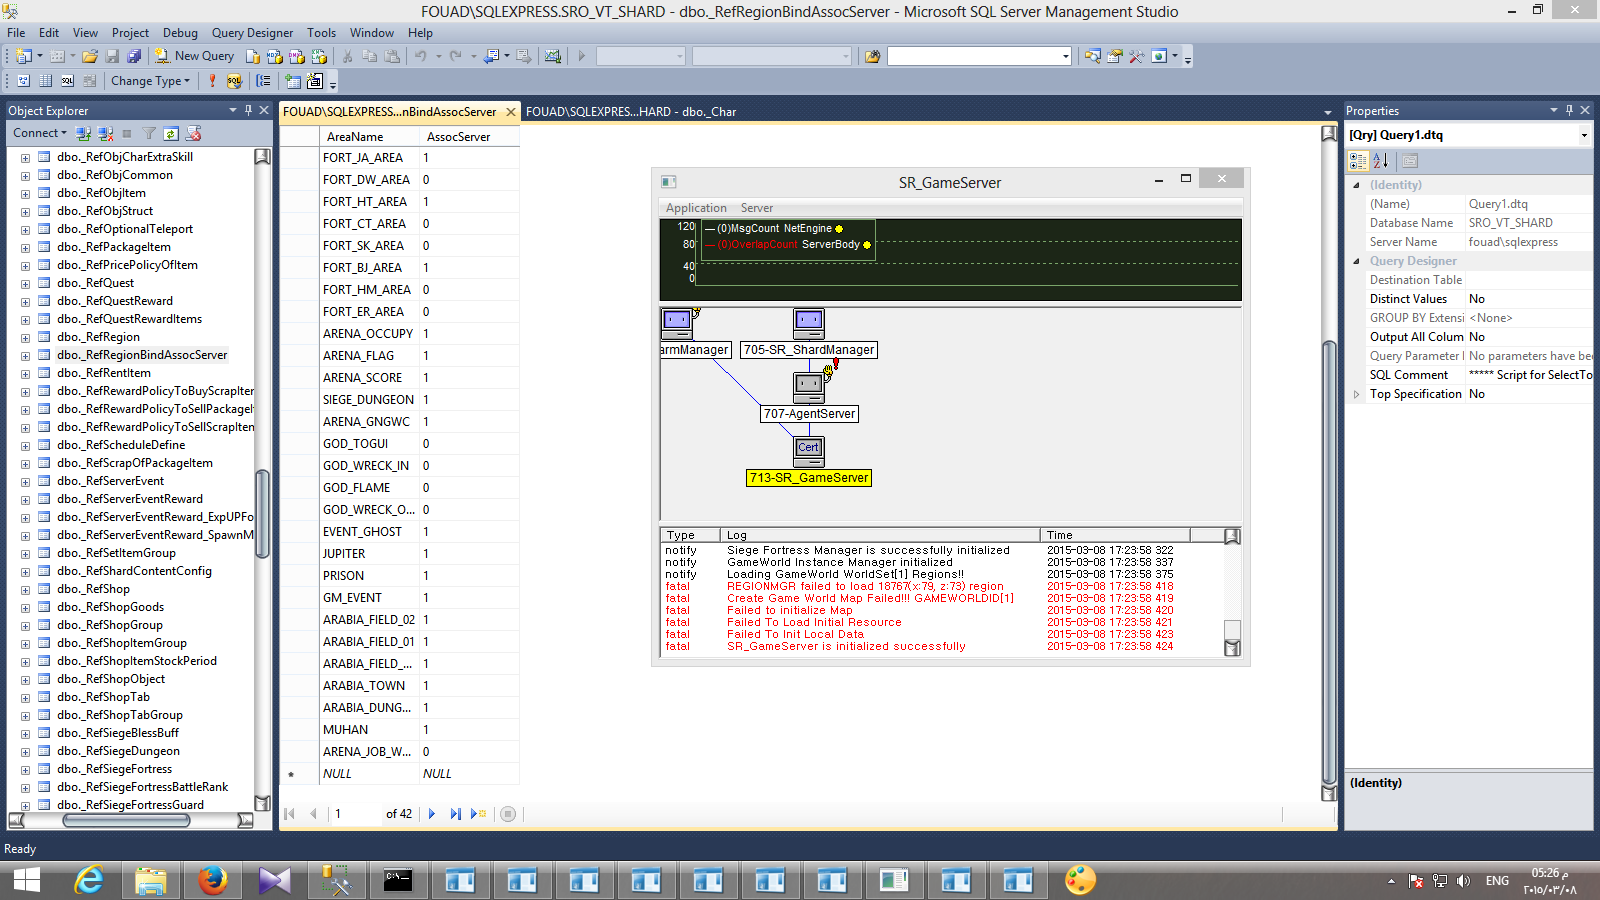
Task: Open Firefox from the Windows taskbar
Action: point(212,880)
